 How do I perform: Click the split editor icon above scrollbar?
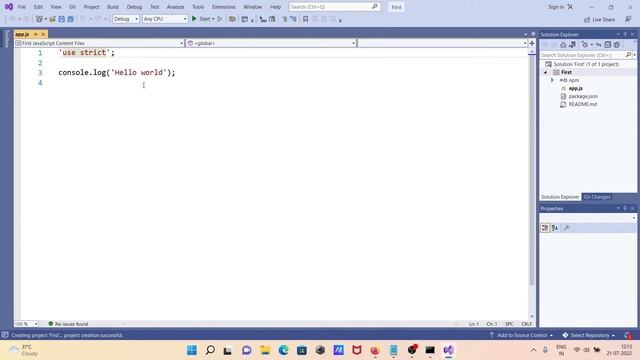[532, 43]
